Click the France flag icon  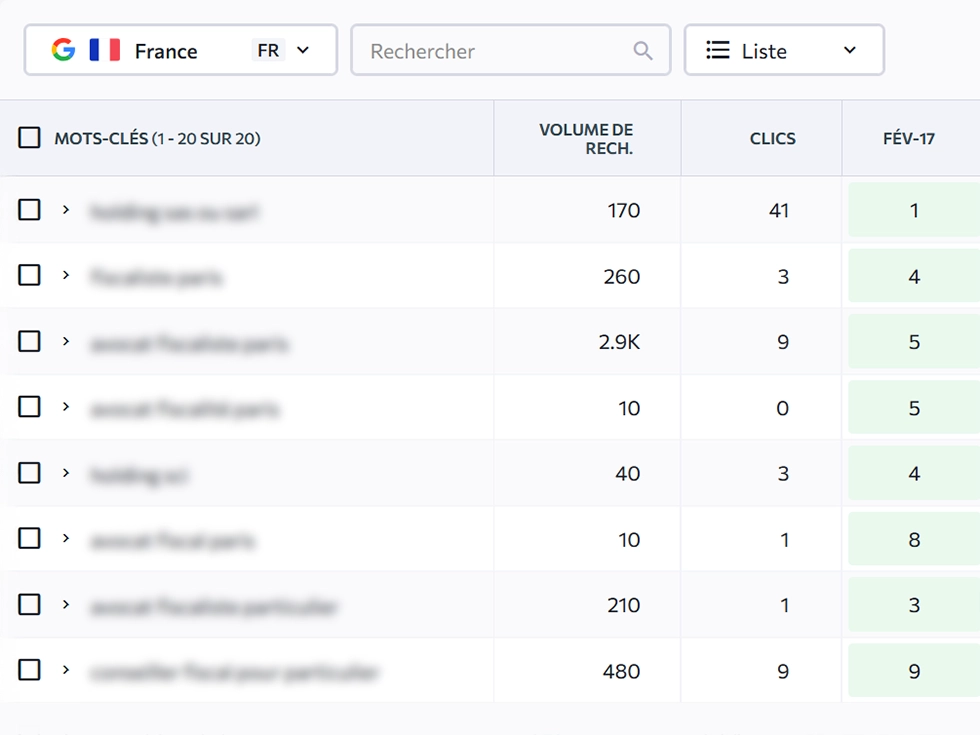point(104,50)
